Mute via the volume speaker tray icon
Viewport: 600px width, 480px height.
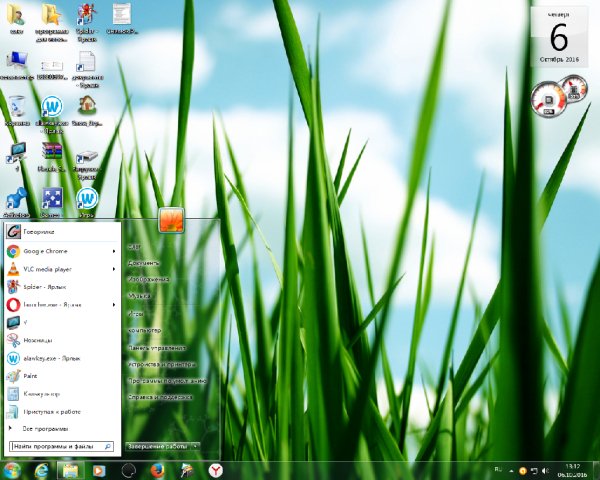[545, 470]
